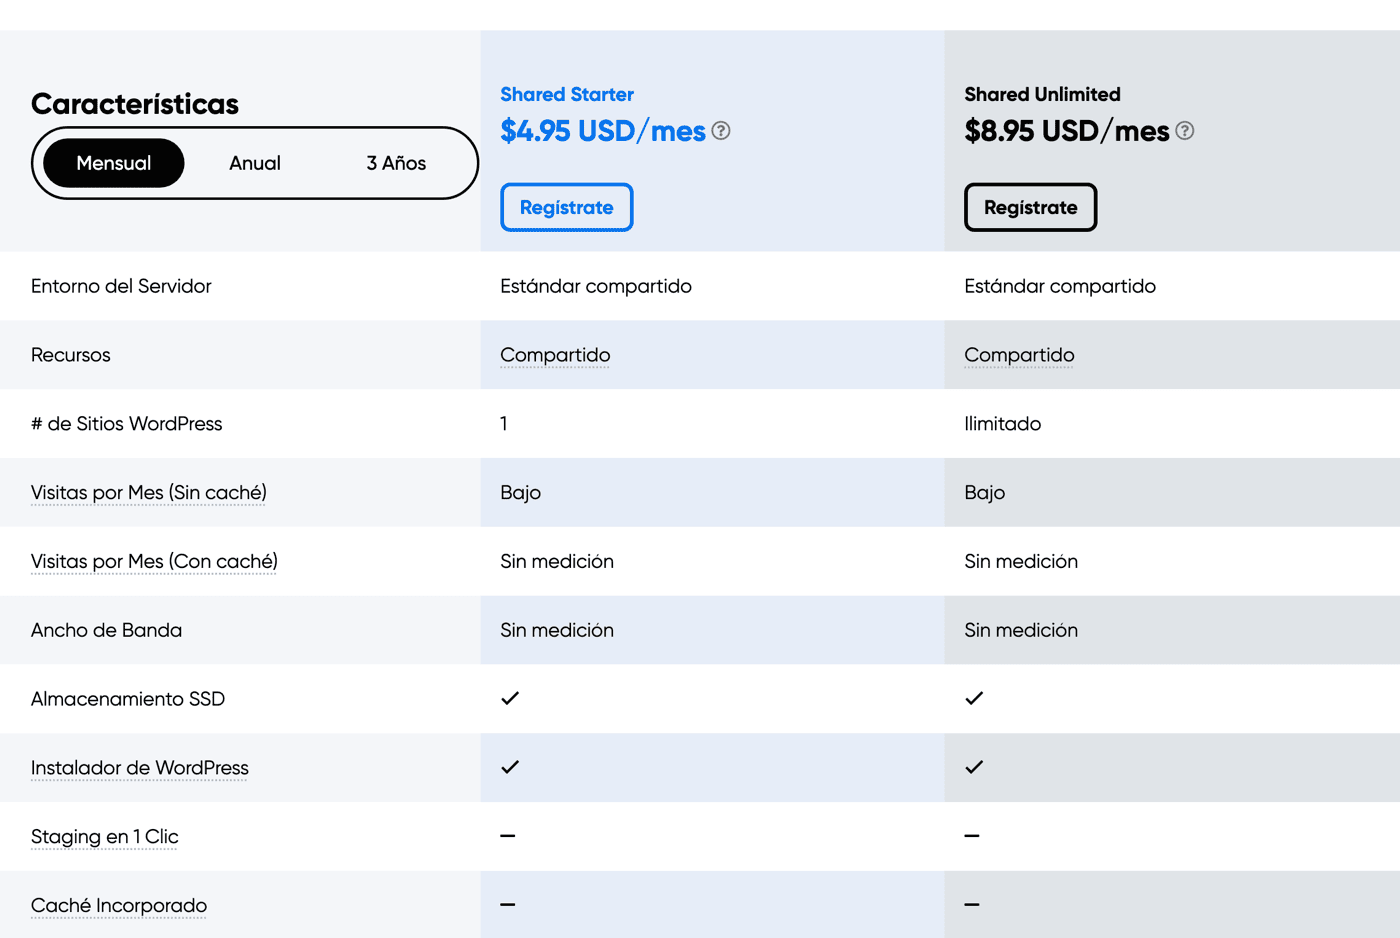Click Visitas por Mes (Con caché) label
The image size is (1400, 938).
(154, 561)
